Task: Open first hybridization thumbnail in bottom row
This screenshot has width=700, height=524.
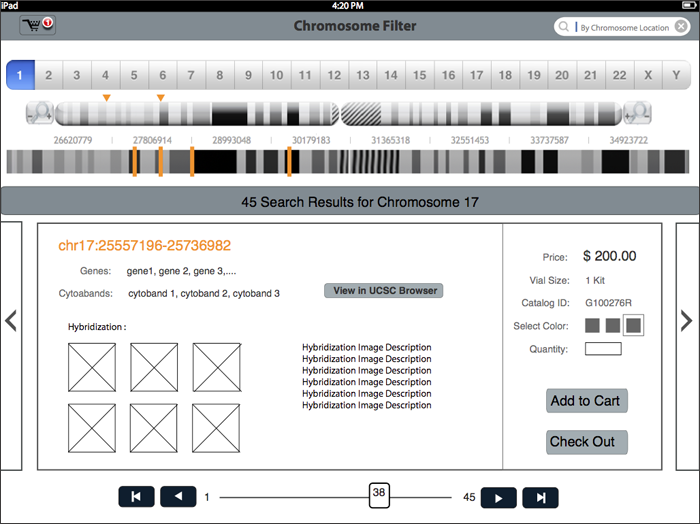Action: [92, 428]
